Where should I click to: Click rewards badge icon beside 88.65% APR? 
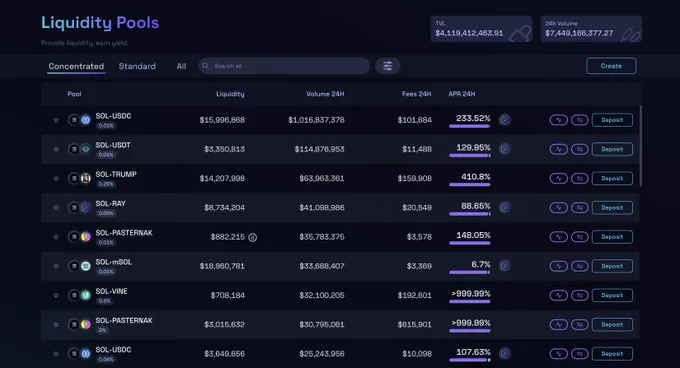click(x=504, y=208)
